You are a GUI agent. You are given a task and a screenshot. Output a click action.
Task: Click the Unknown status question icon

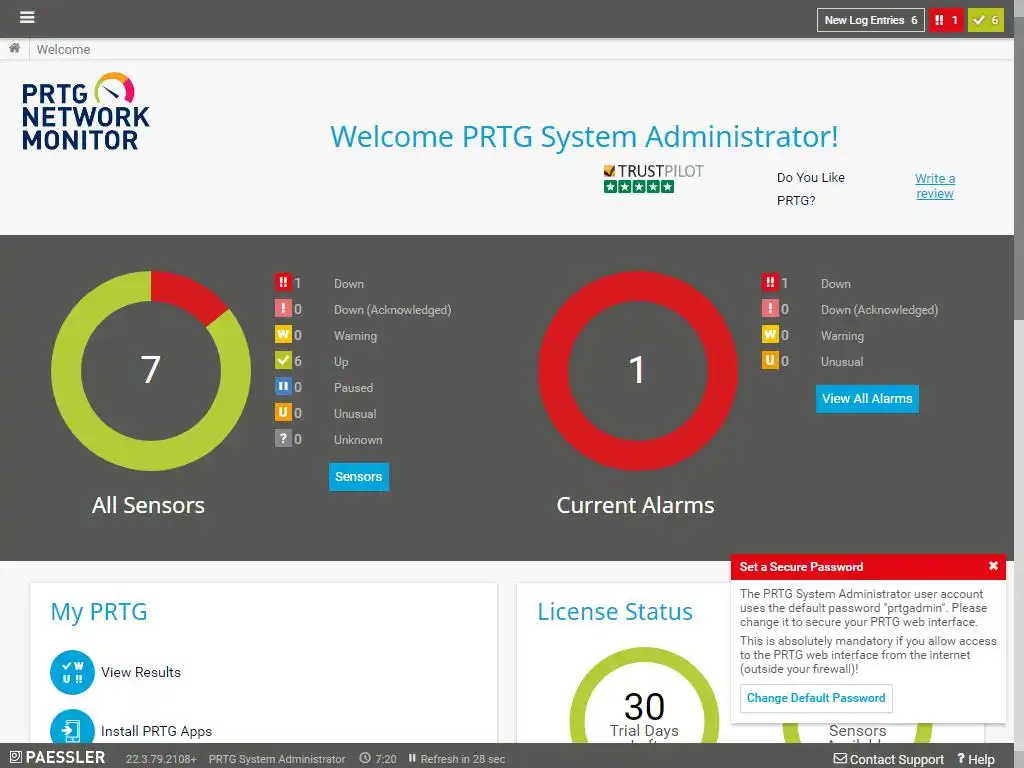(x=283, y=439)
